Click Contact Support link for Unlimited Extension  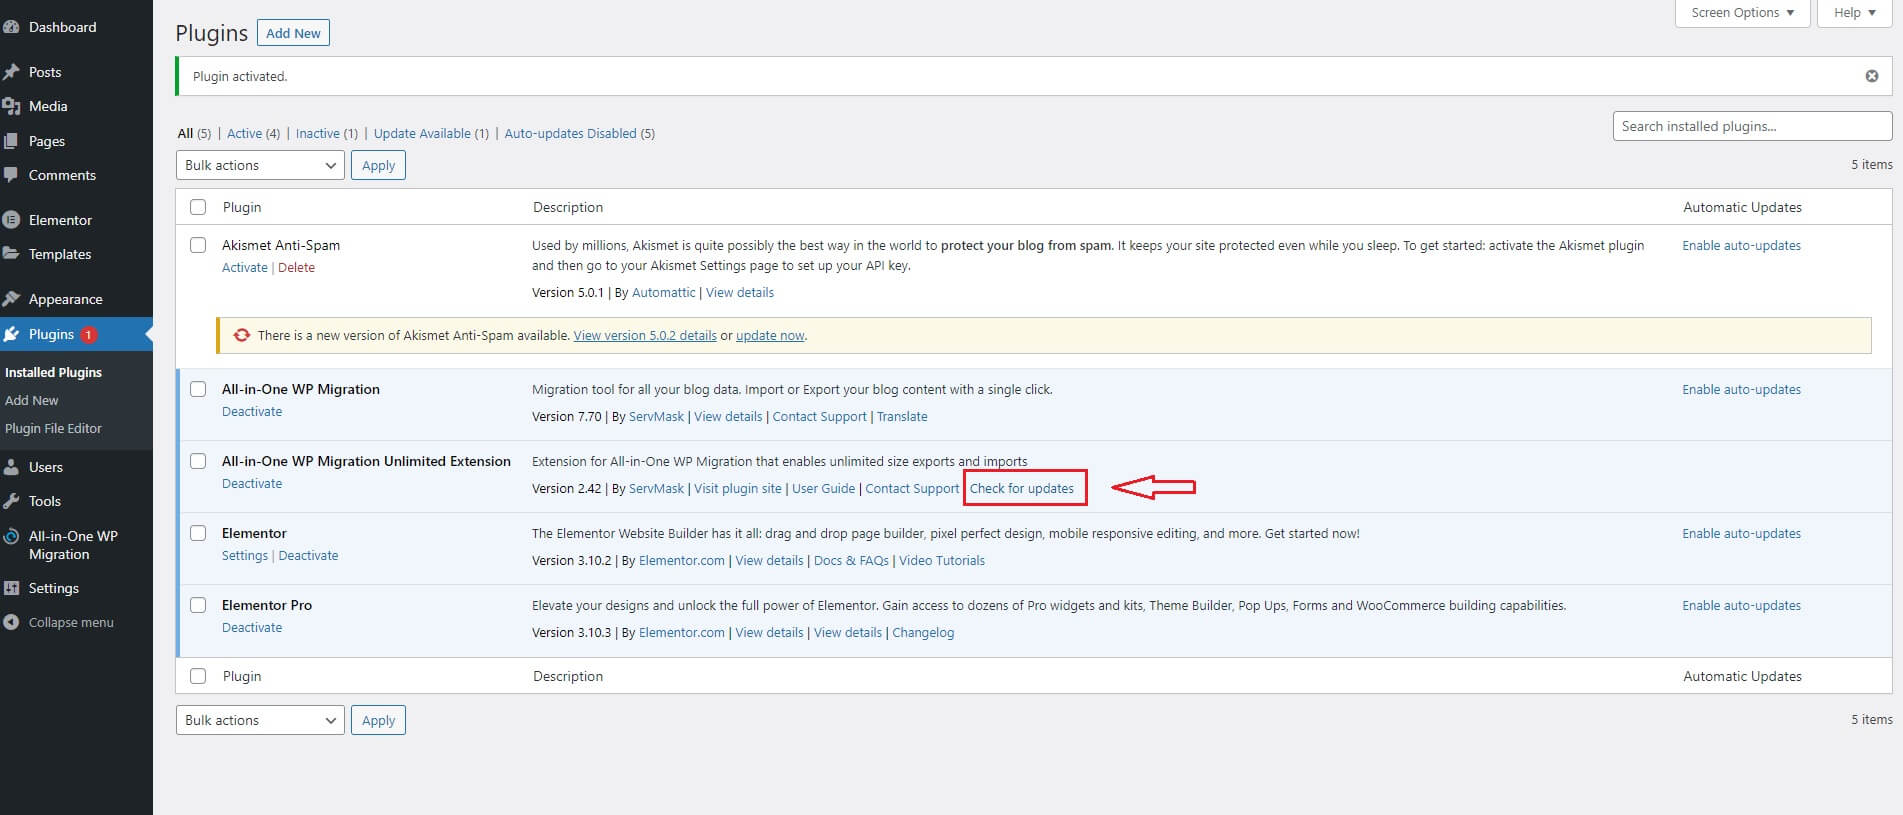click(912, 488)
